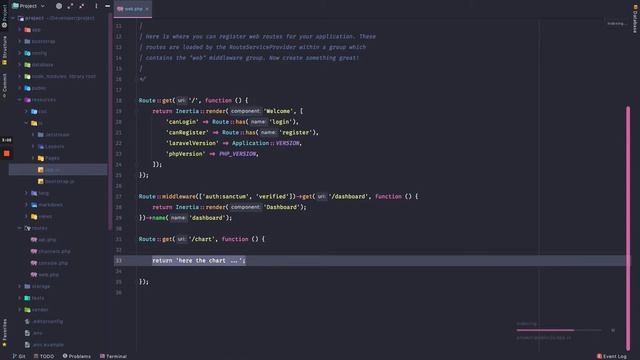Expand the app folder

[20, 30]
